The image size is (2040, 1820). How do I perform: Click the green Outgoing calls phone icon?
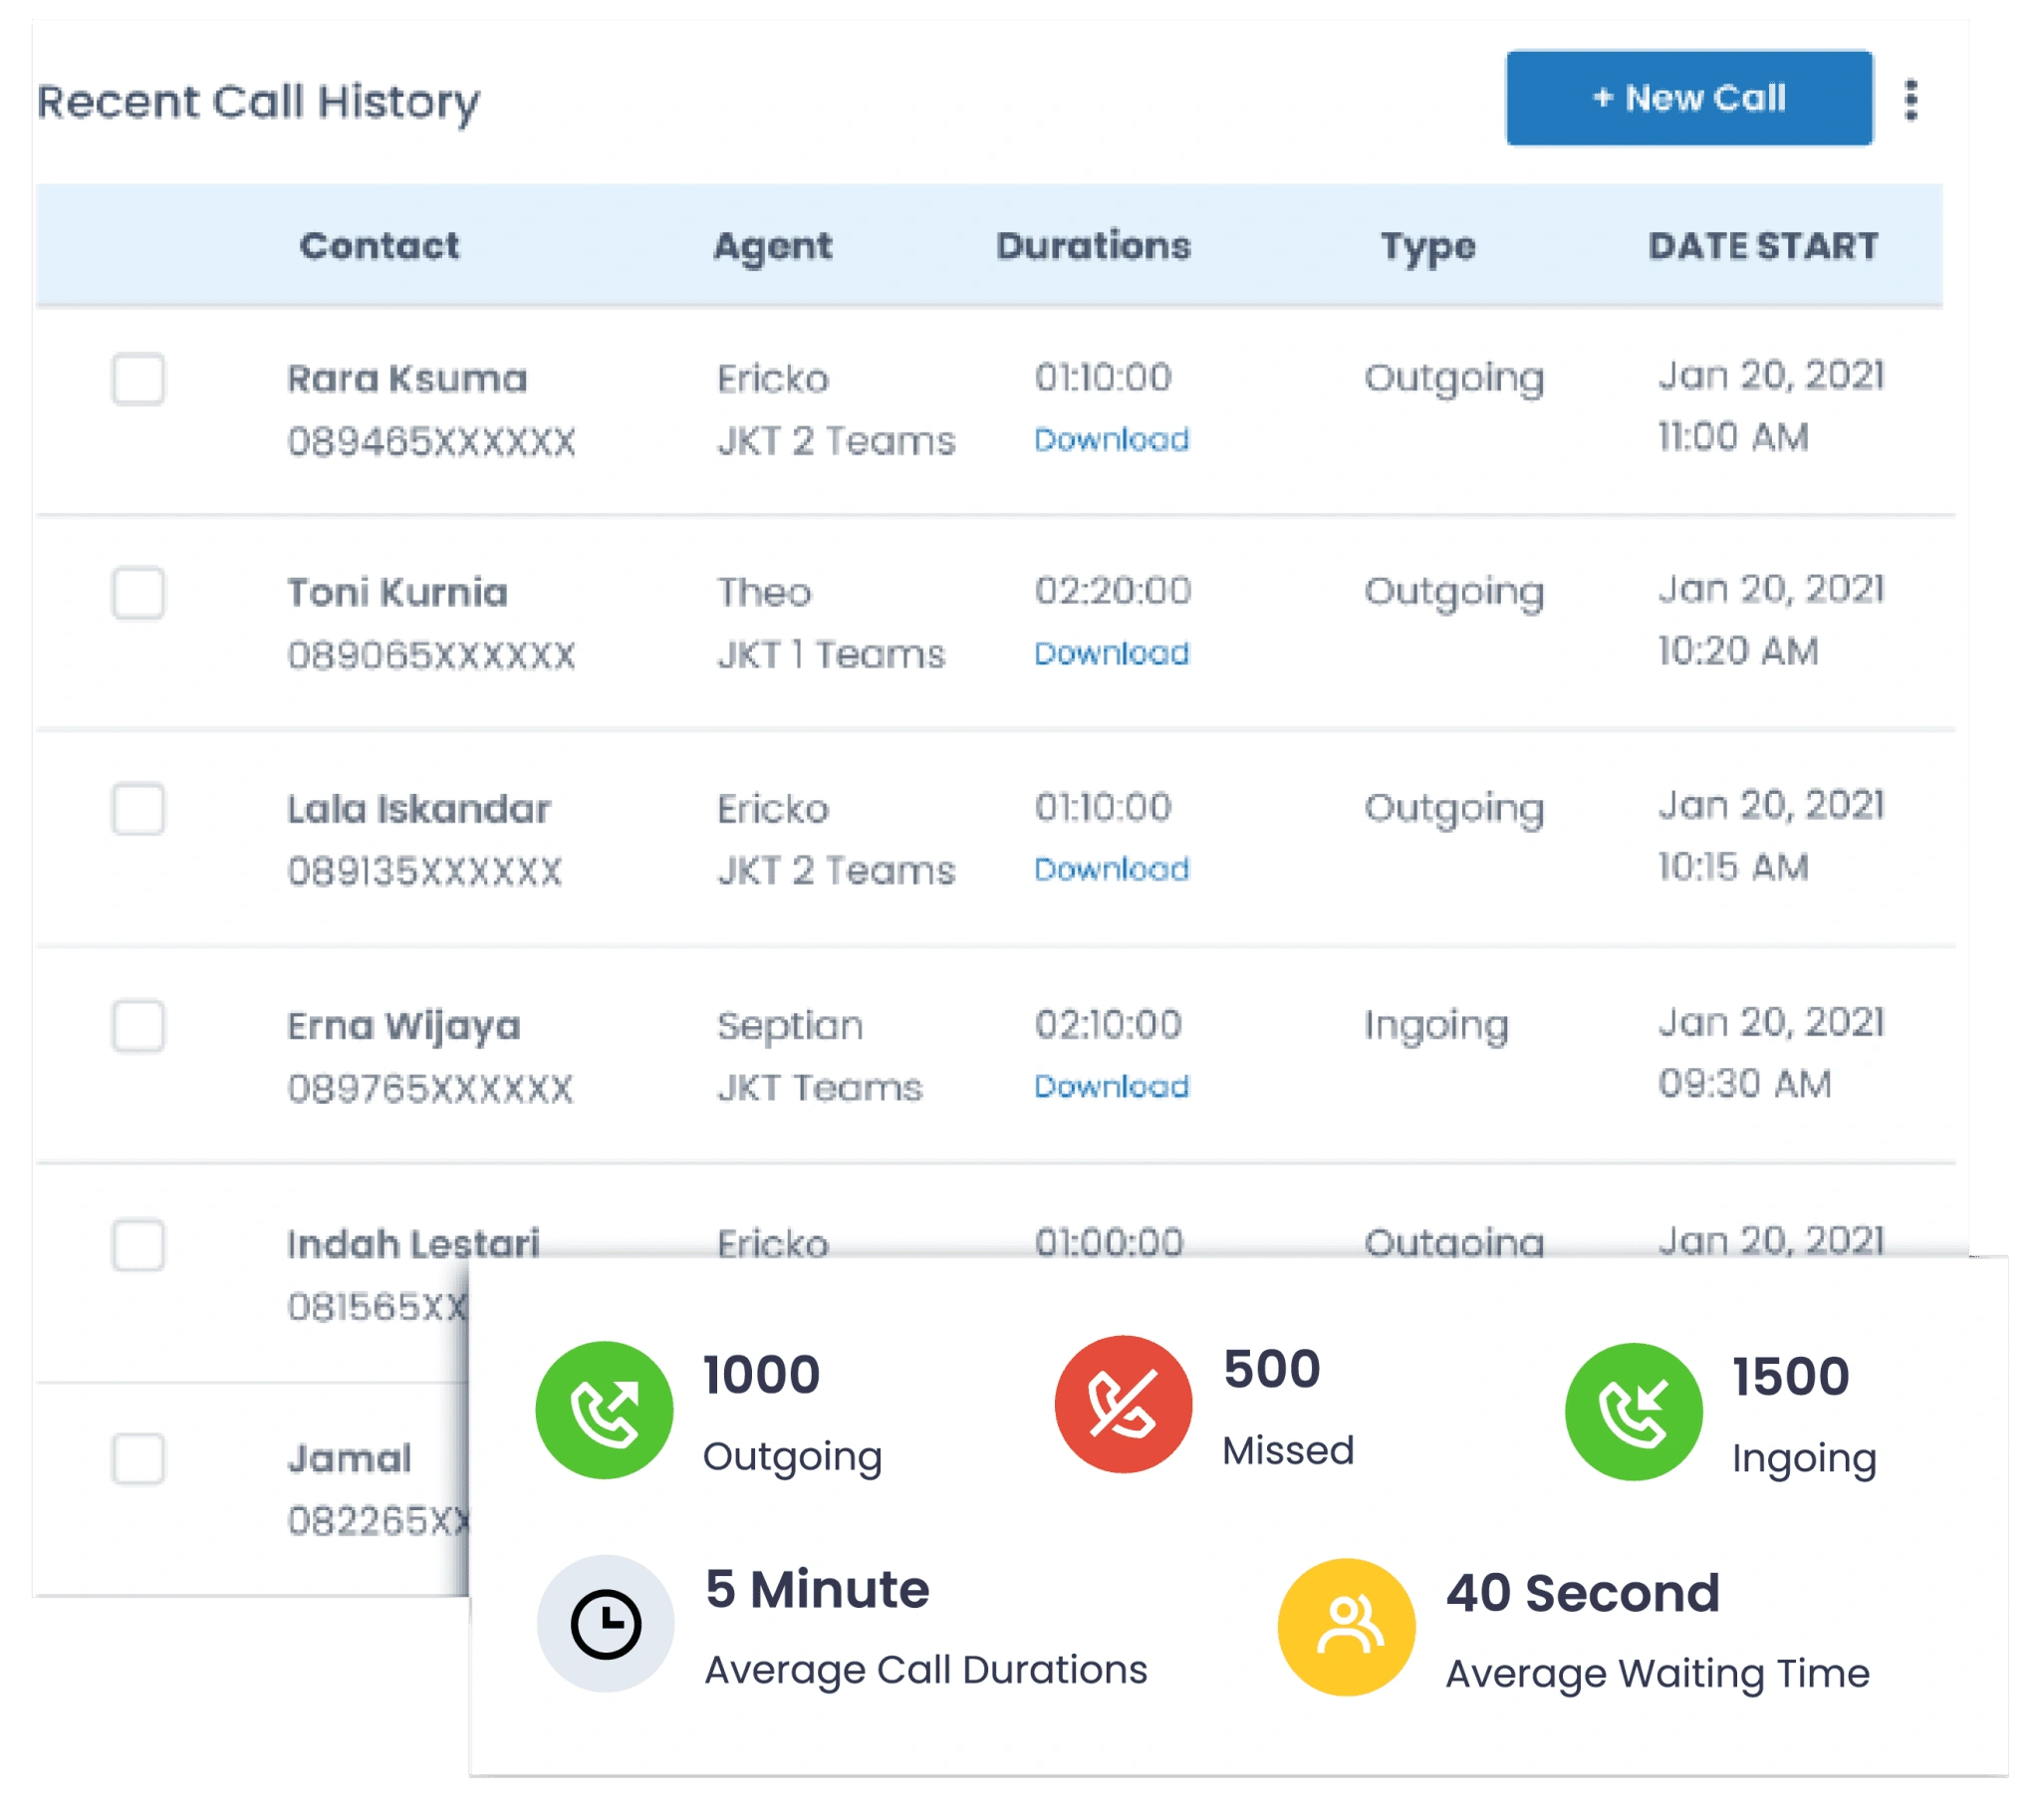tap(604, 1410)
